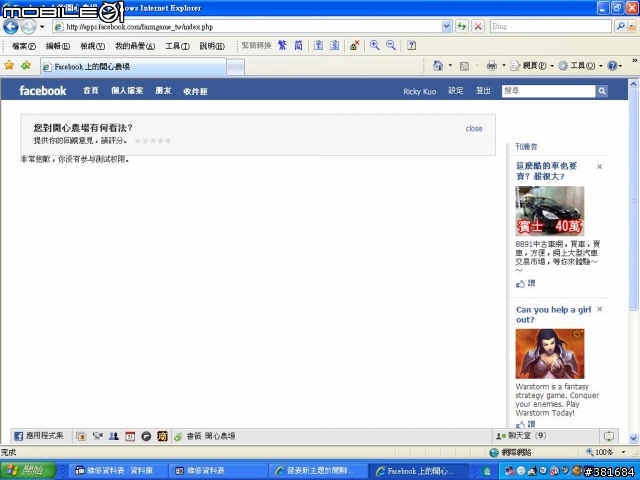Open 設定 settings link in Facebook header

456,91
